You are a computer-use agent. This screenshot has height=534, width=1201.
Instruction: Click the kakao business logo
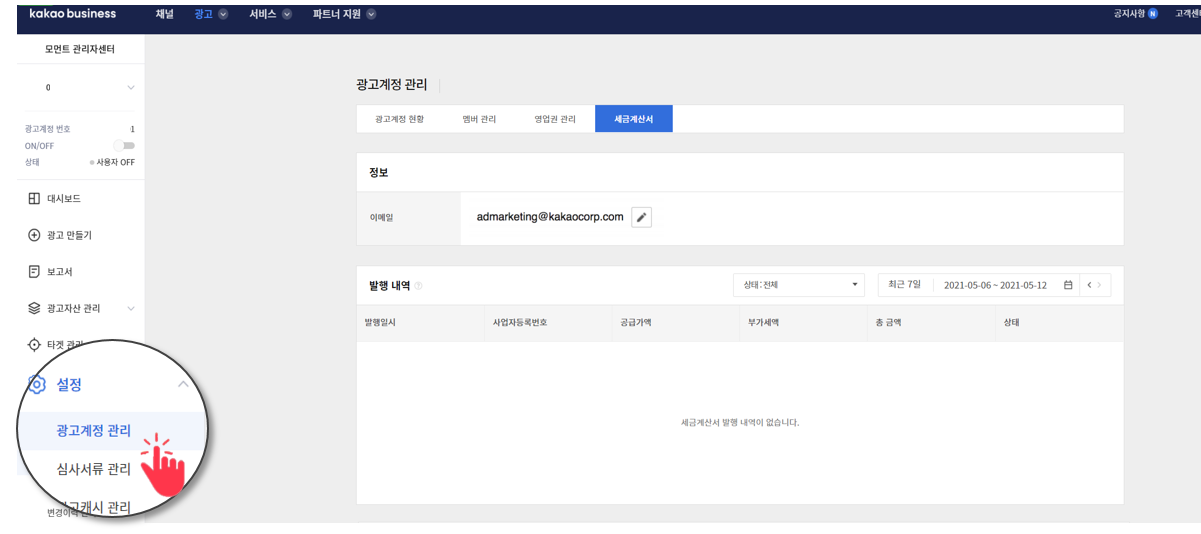[x=72, y=14]
